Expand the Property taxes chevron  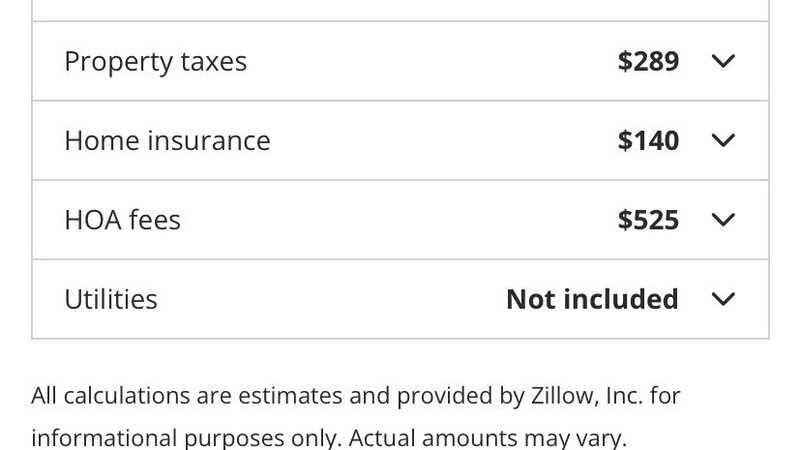tap(723, 61)
